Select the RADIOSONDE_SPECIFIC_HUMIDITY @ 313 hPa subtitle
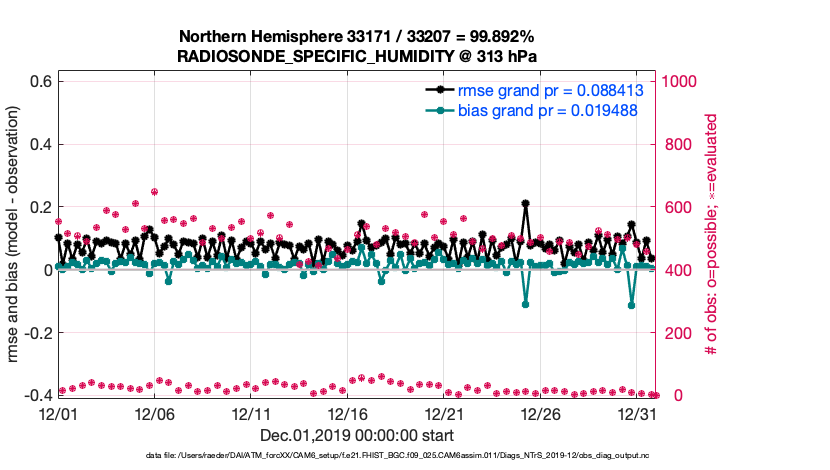Screen dimensions: 830x470 357,57
